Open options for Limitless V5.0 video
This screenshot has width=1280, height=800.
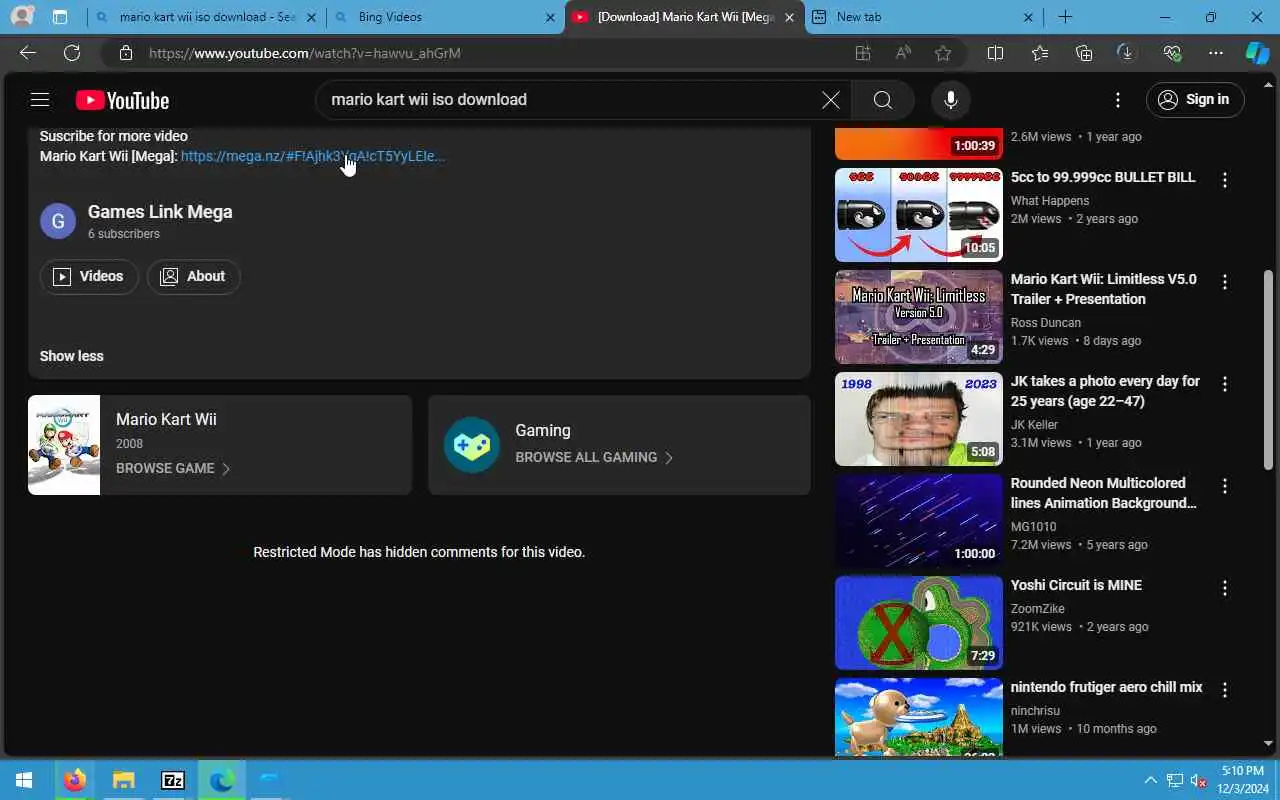tap(1224, 282)
